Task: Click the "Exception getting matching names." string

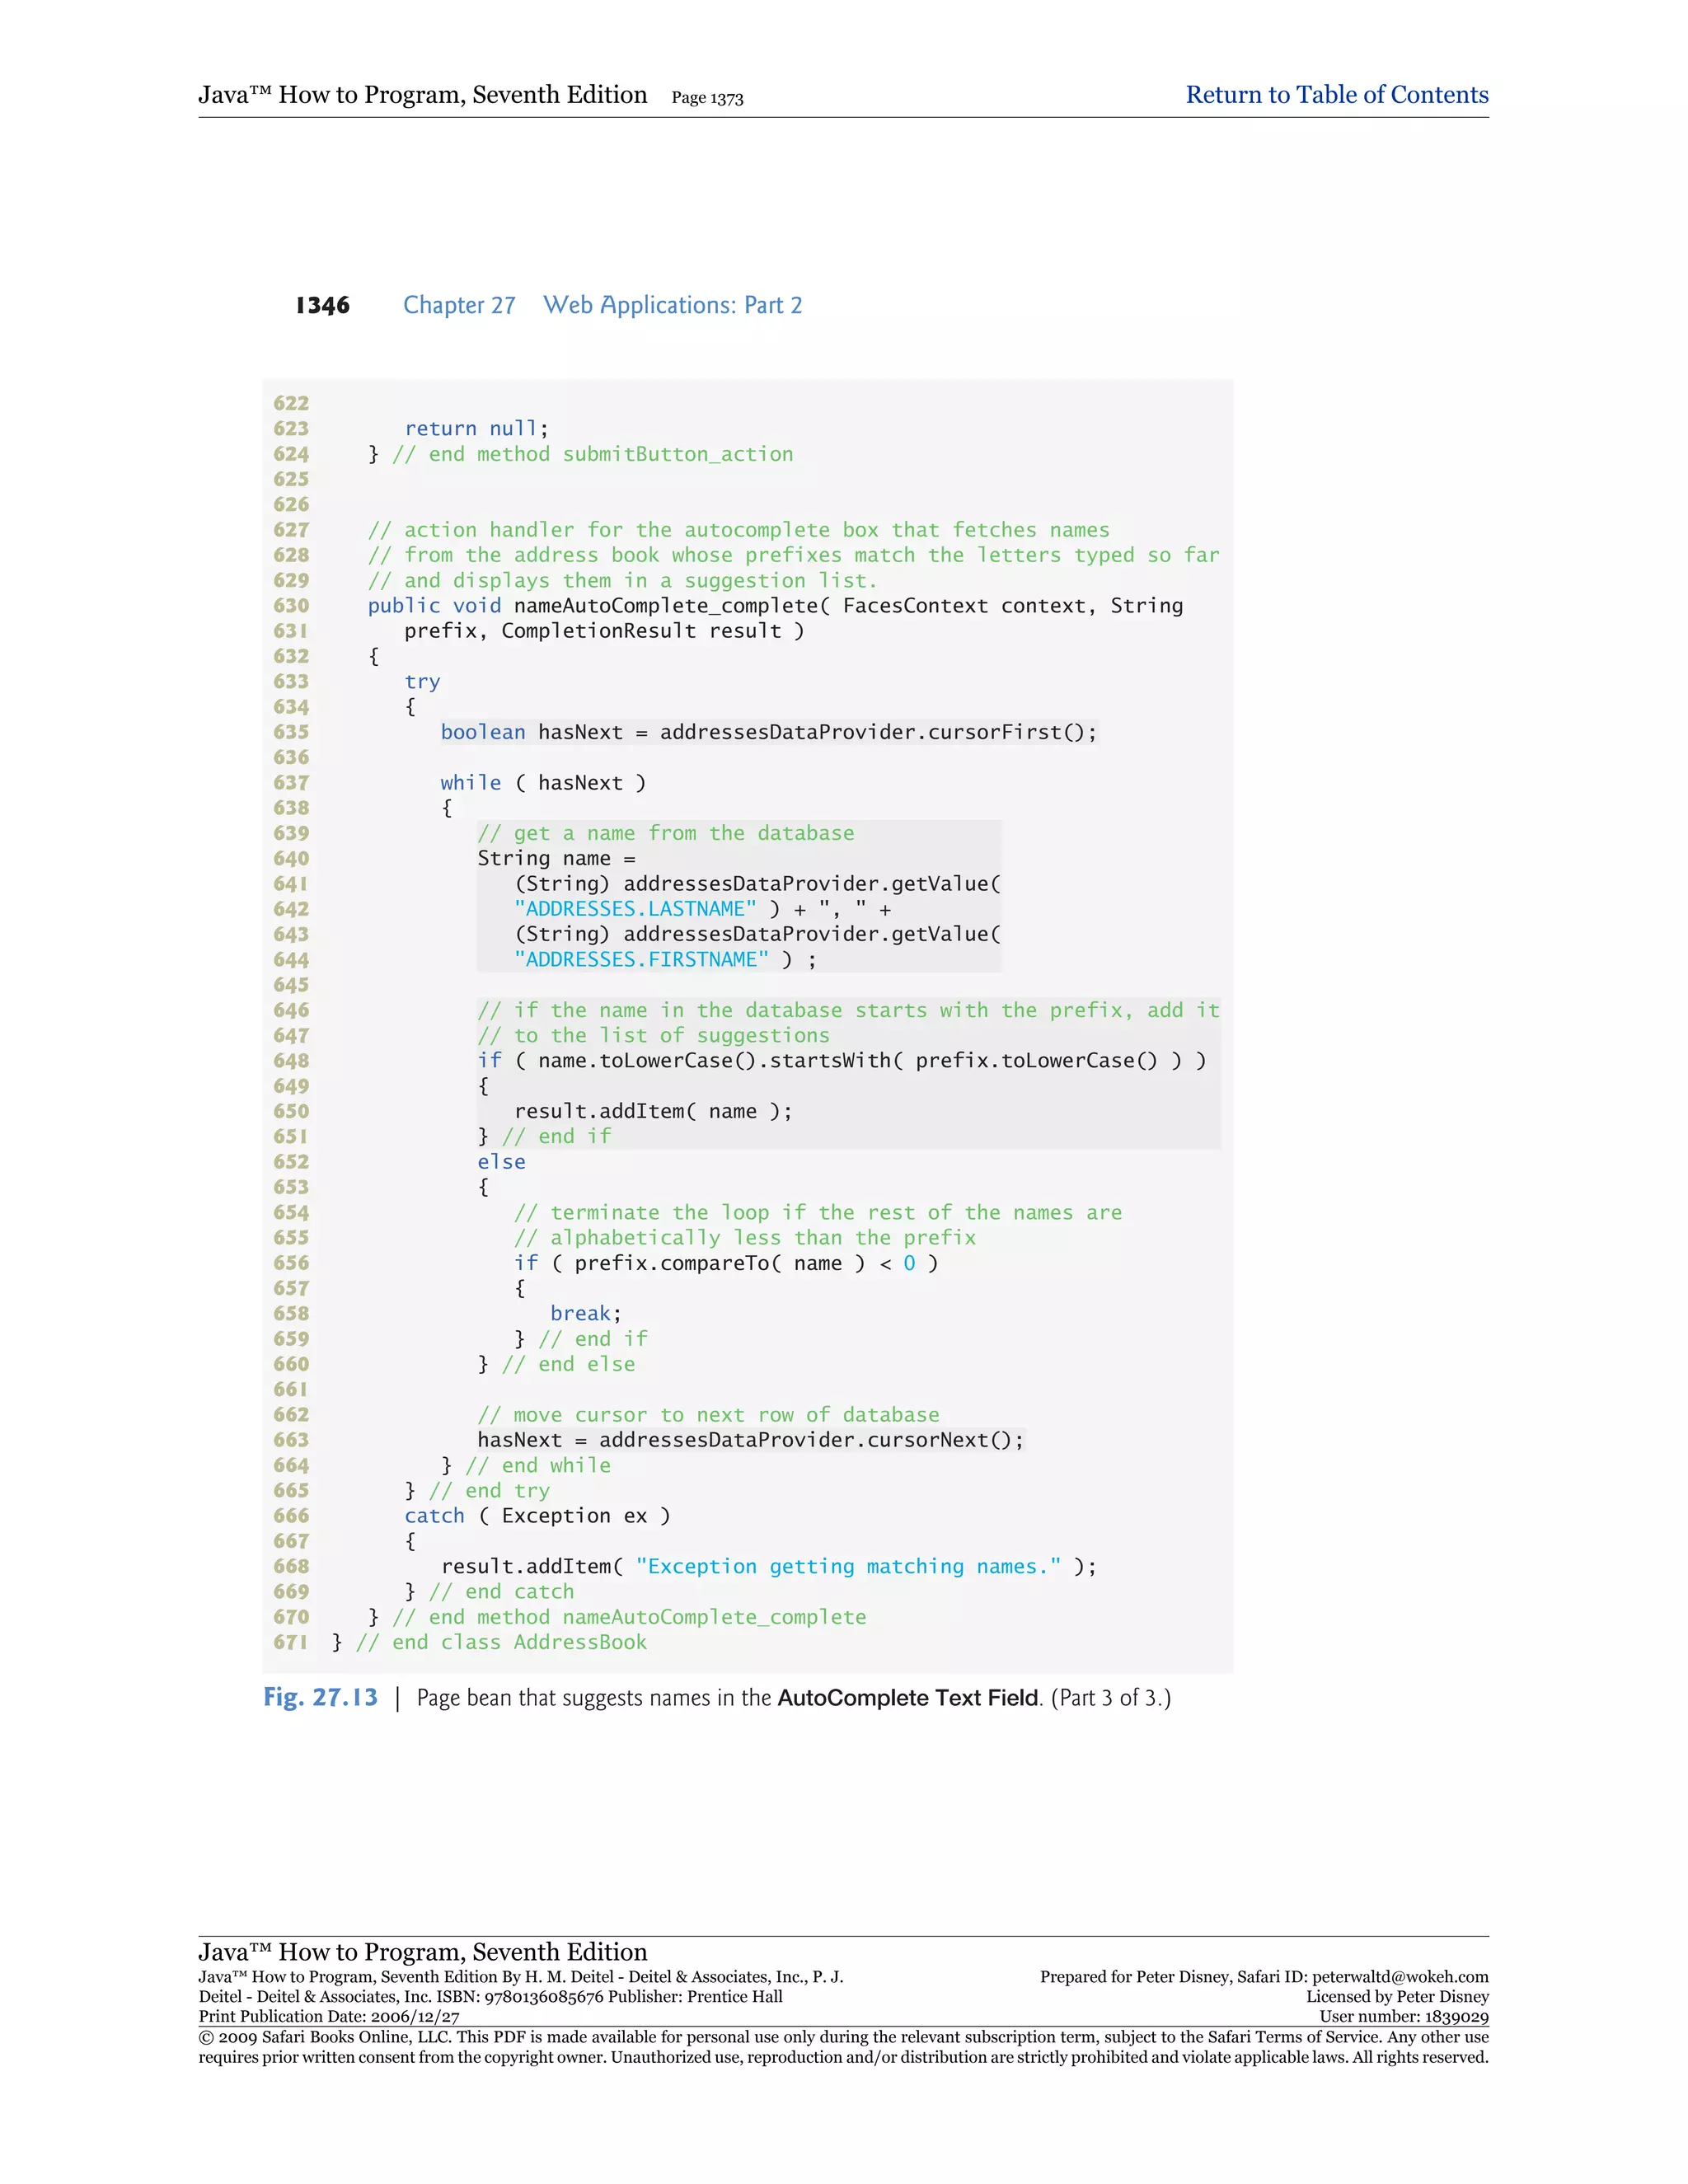Action: 848,1567
